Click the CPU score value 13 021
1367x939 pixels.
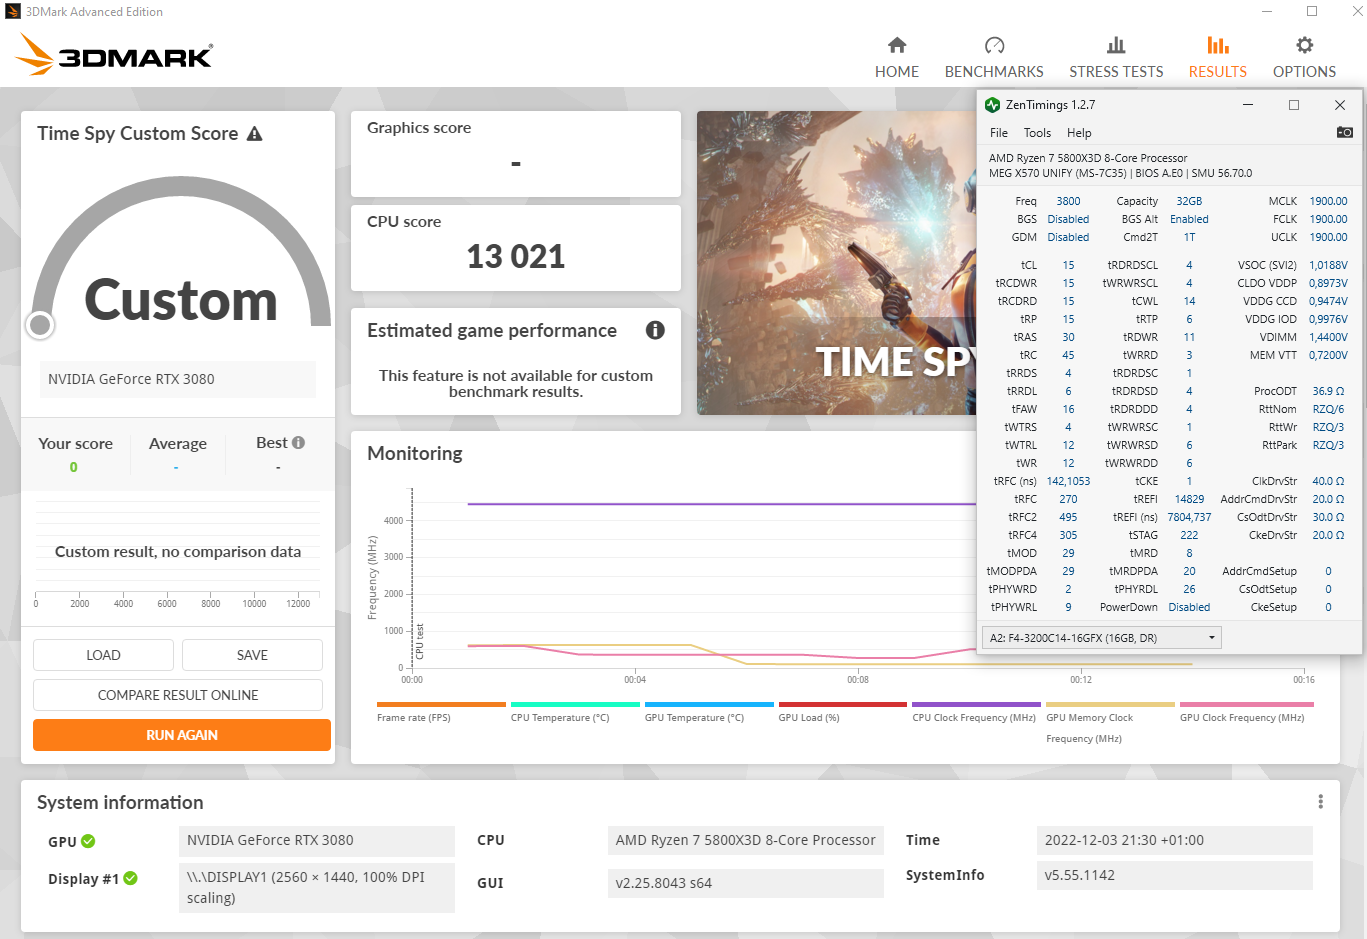[516, 257]
